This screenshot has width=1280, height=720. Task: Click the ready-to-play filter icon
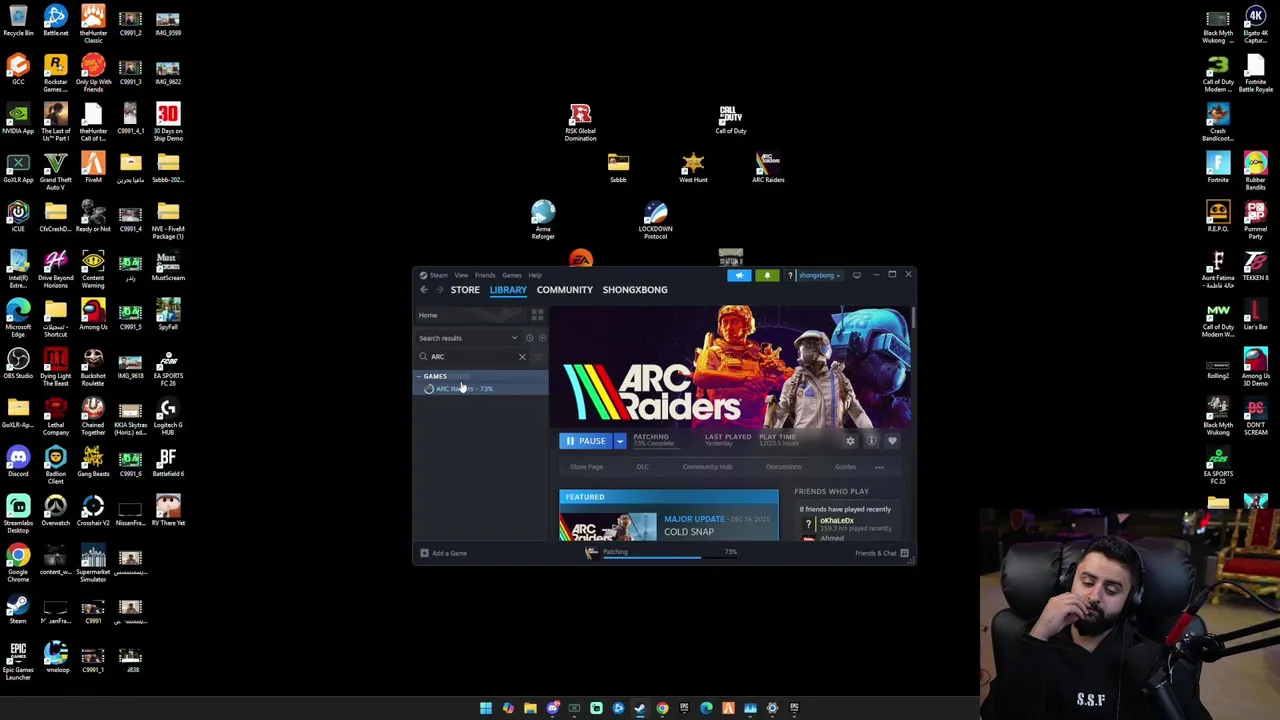tap(542, 338)
